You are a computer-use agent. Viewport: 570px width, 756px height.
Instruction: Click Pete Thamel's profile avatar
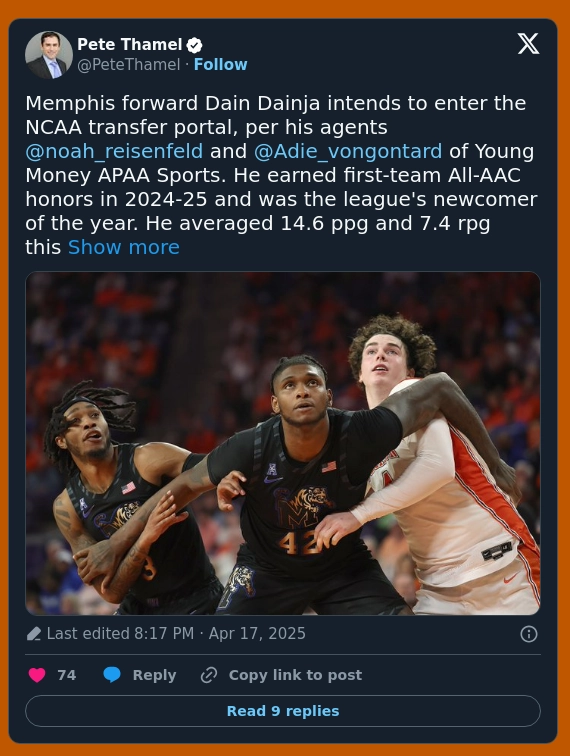point(49,55)
